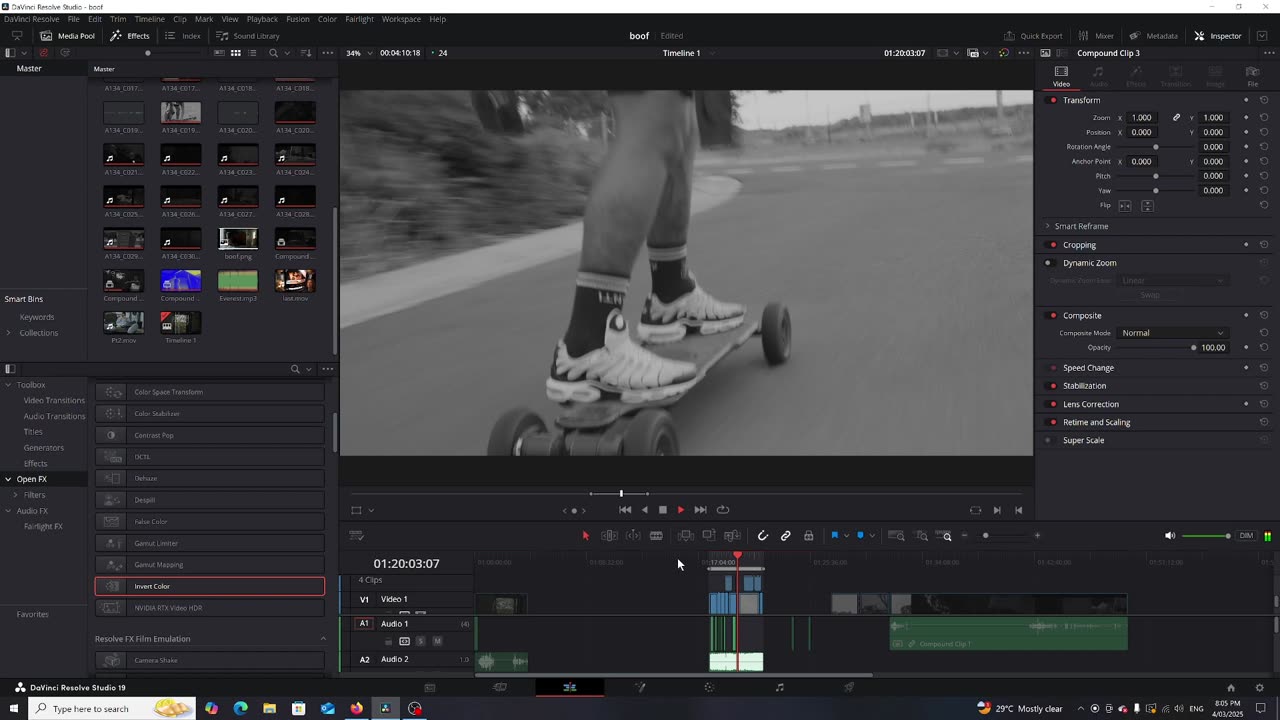This screenshot has height=720, width=1280.
Task: Collapse the Open FX tree item
Action: click(x=8, y=479)
